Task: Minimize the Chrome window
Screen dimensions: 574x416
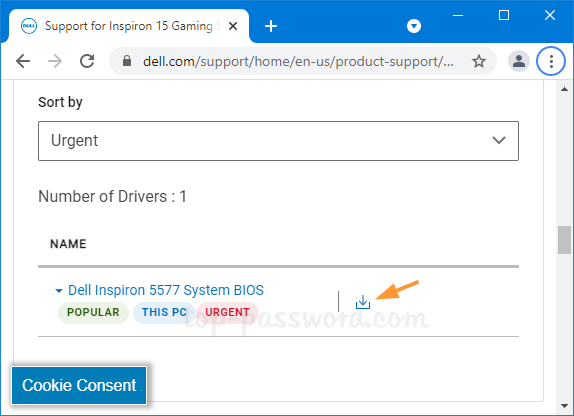Action: click(458, 15)
